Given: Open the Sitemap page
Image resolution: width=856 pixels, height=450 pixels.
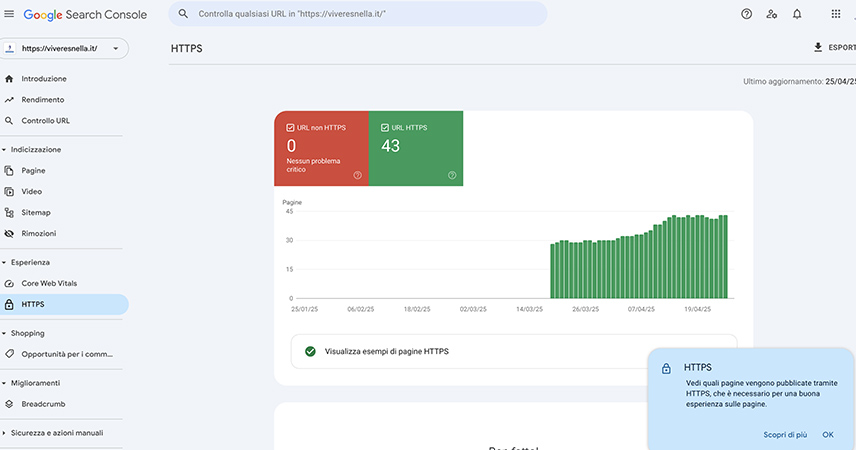Looking at the screenshot, I should [x=36, y=212].
